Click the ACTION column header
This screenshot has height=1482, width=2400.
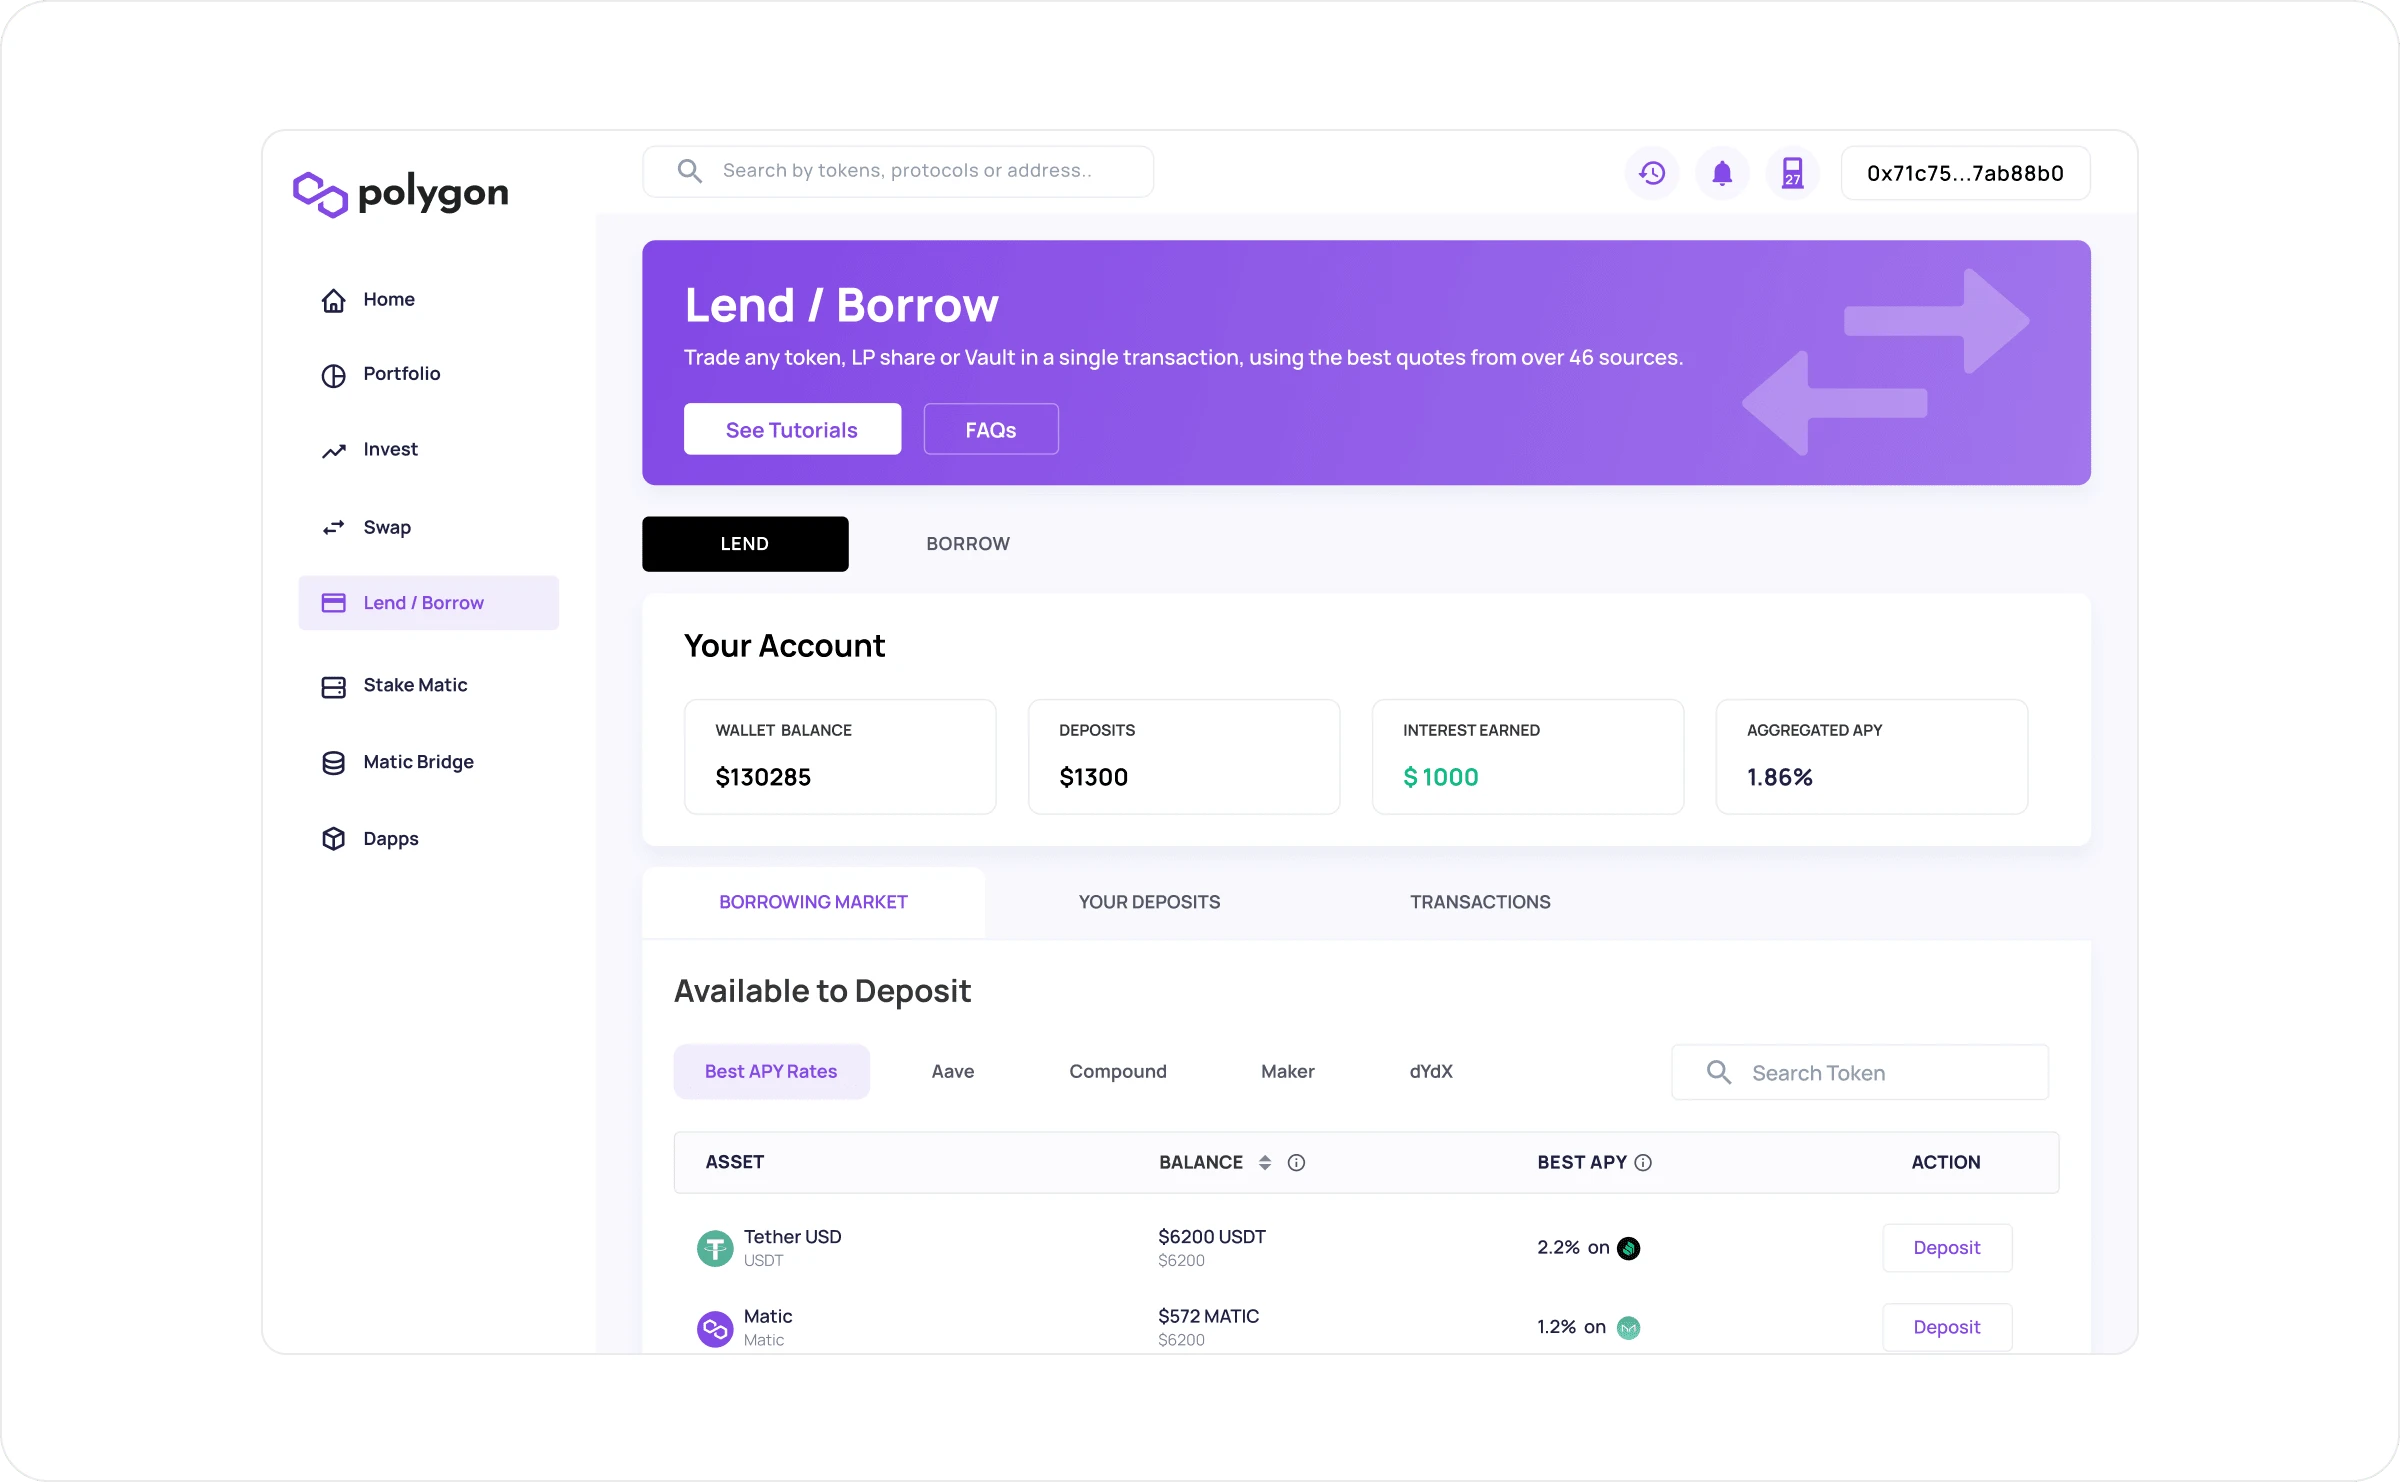click(1946, 1162)
